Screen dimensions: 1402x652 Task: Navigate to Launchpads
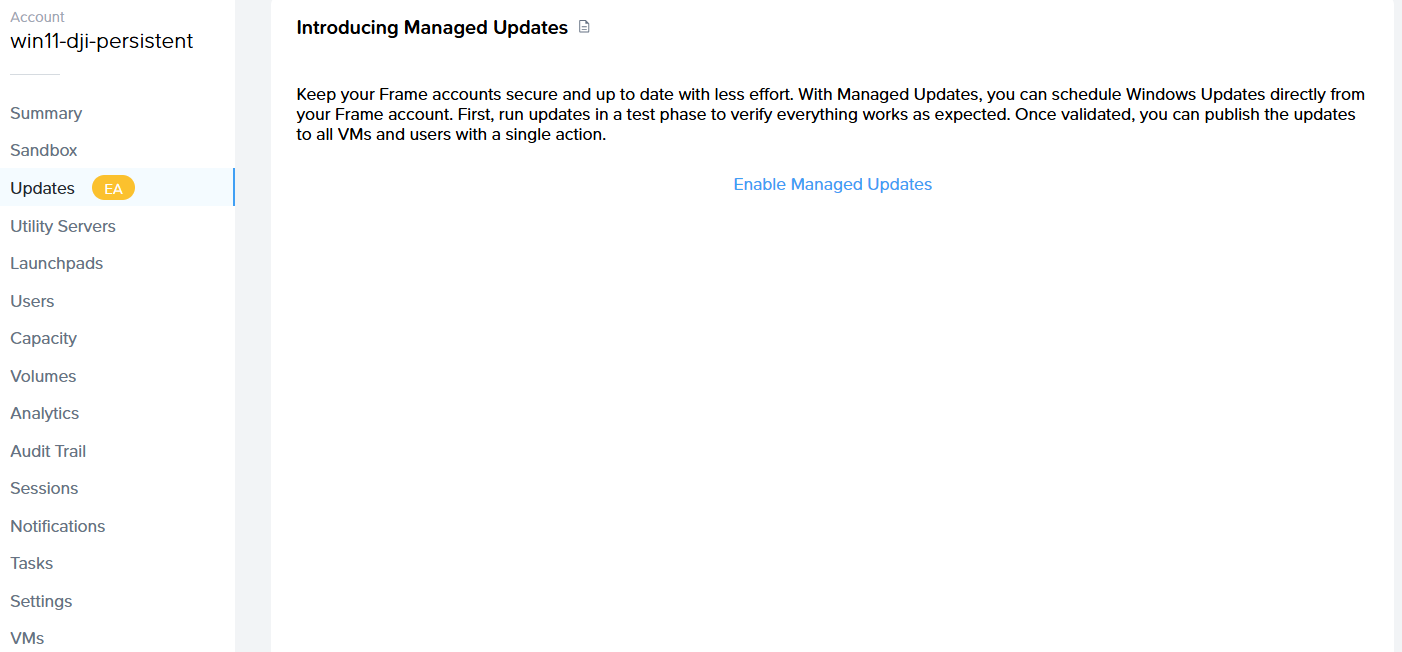tap(57, 263)
